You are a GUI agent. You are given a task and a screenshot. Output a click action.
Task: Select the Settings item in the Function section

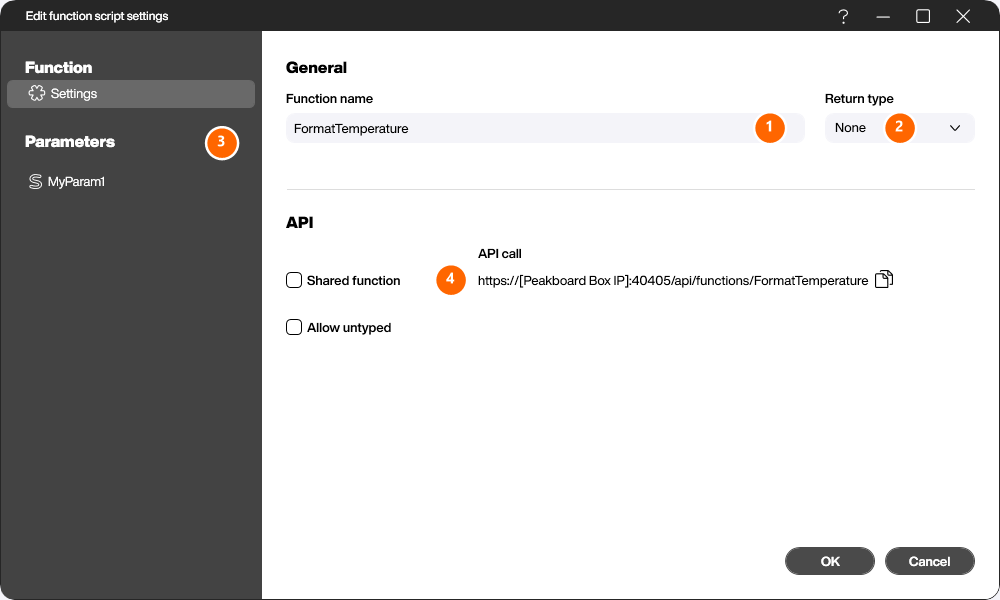[x=131, y=94]
